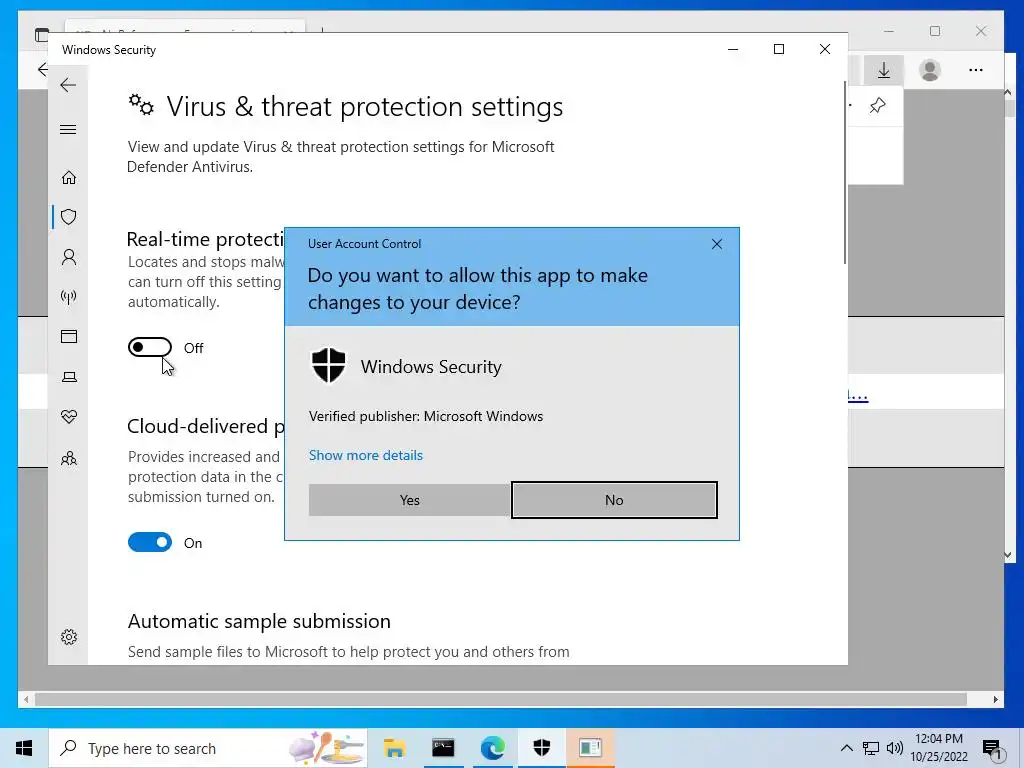Image resolution: width=1024 pixels, height=768 pixels.
Task: Open Command Prompt from the taskbar
Action: pos(443,748)
